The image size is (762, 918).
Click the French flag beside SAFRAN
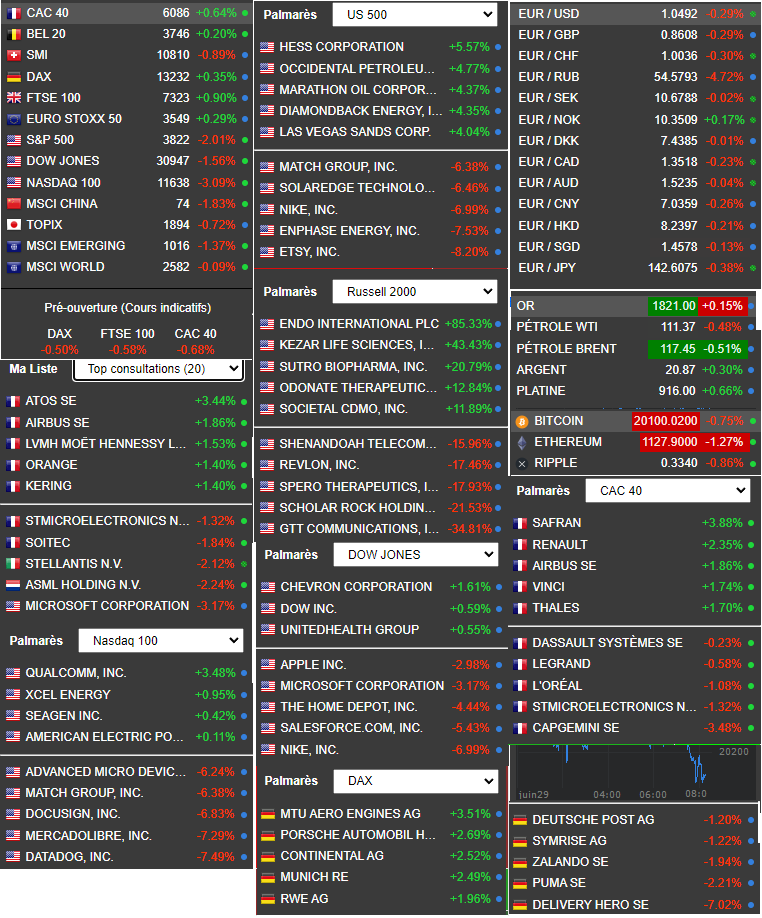coord(520,523)
